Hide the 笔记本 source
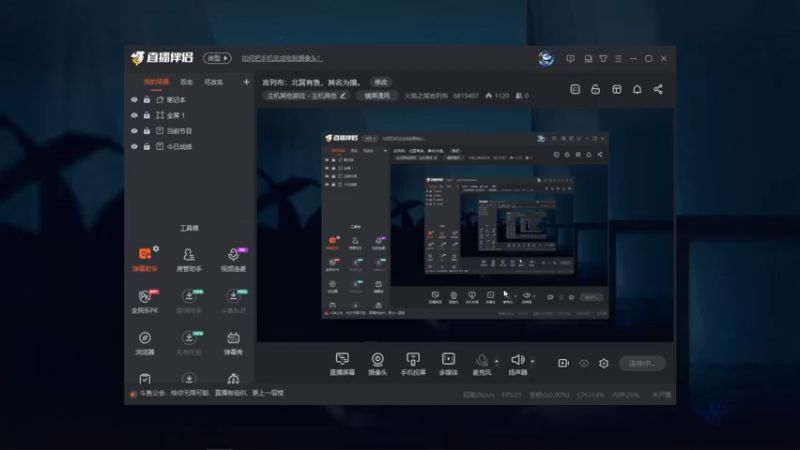Image resolution: width=800 pixels, height=450 pixels. [x=134, y=100]
